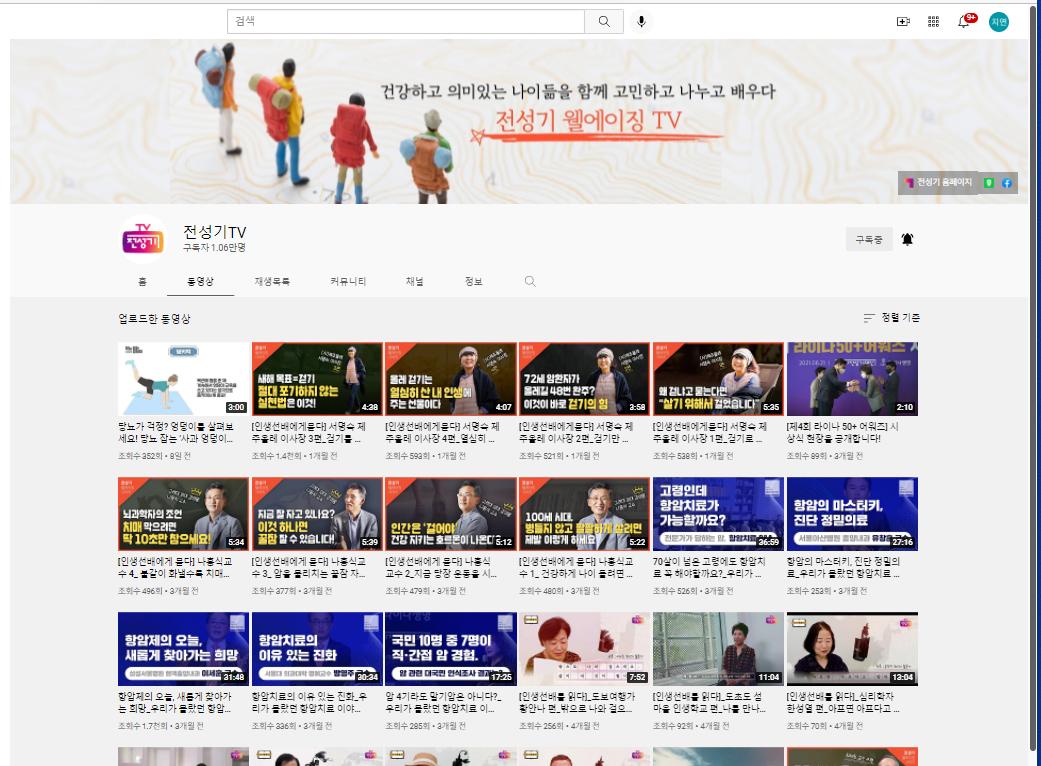Activate voice search microphone icon
The height and width of the screenshot is (766, 1041).
641,21
